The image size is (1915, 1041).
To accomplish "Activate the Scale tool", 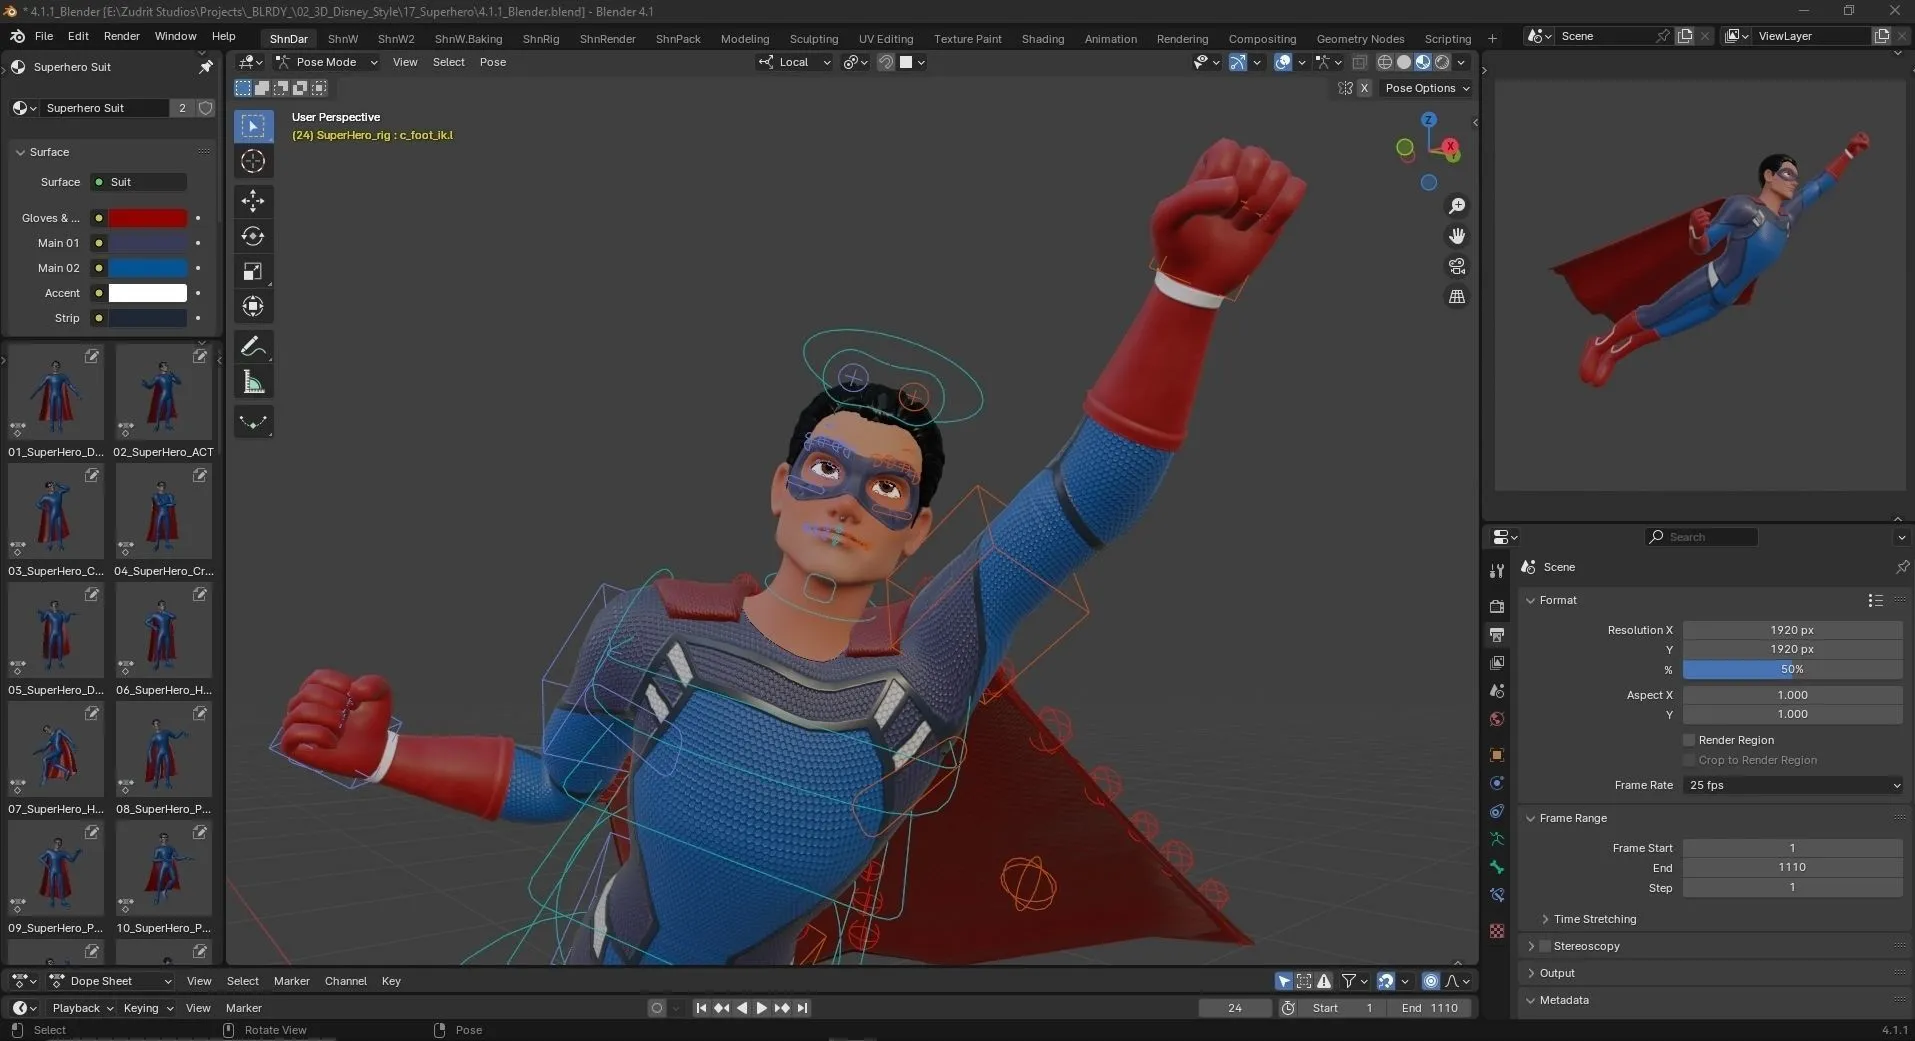I will (252, 271).
